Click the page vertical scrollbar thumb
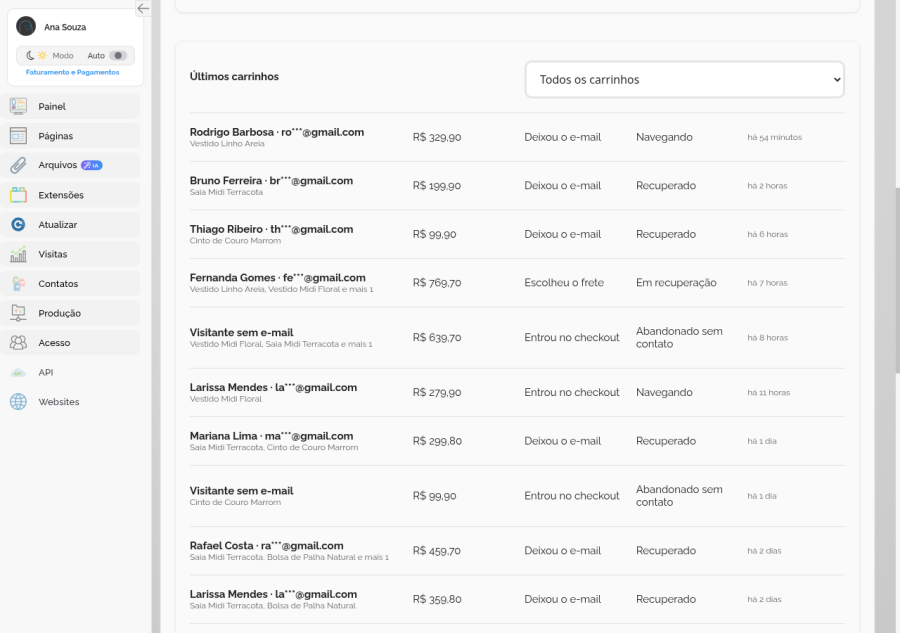 [x=897, y=281]
